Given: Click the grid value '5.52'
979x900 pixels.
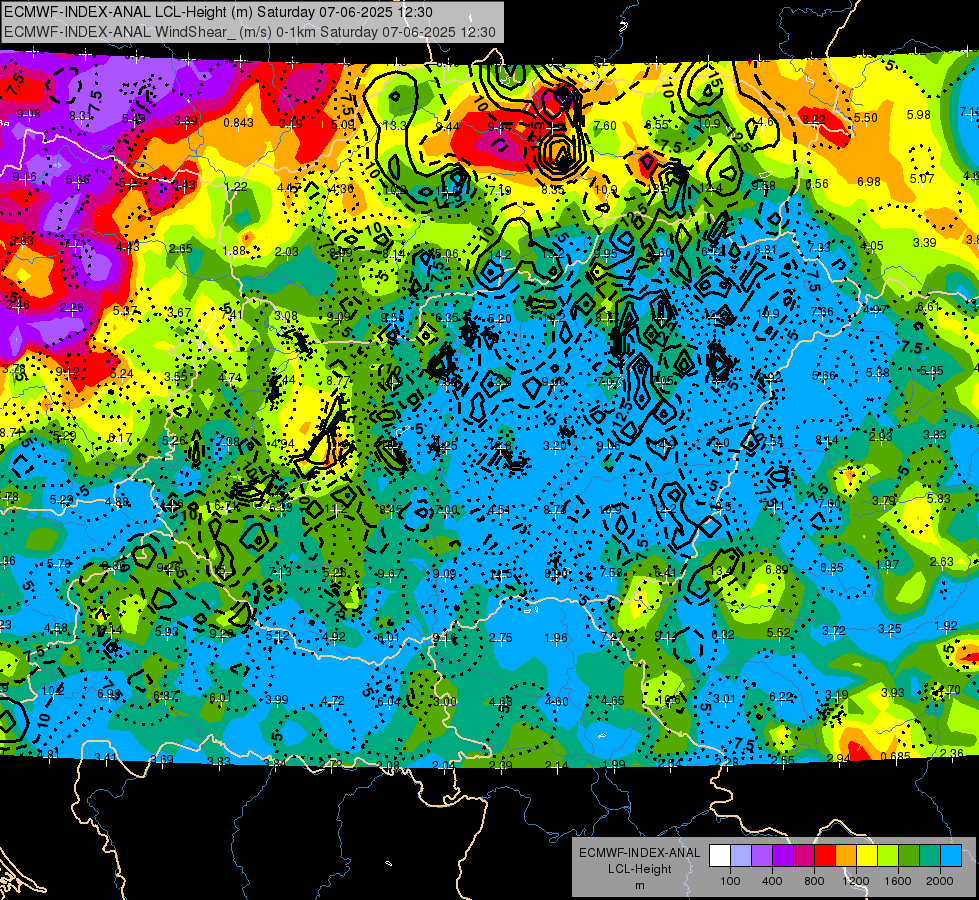Looking at the screenshot, I should pyautogui.click(x=779, y=633).
